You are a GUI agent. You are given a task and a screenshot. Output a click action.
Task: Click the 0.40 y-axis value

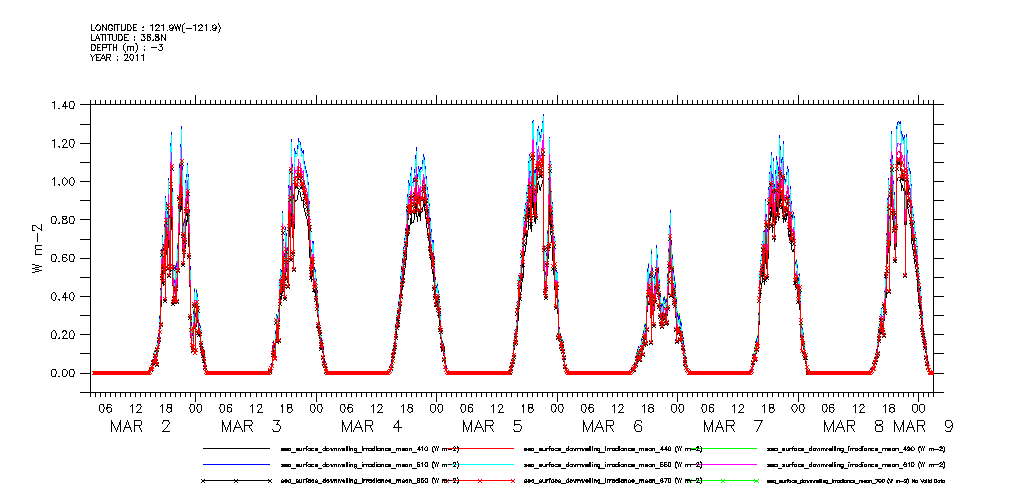64,297
